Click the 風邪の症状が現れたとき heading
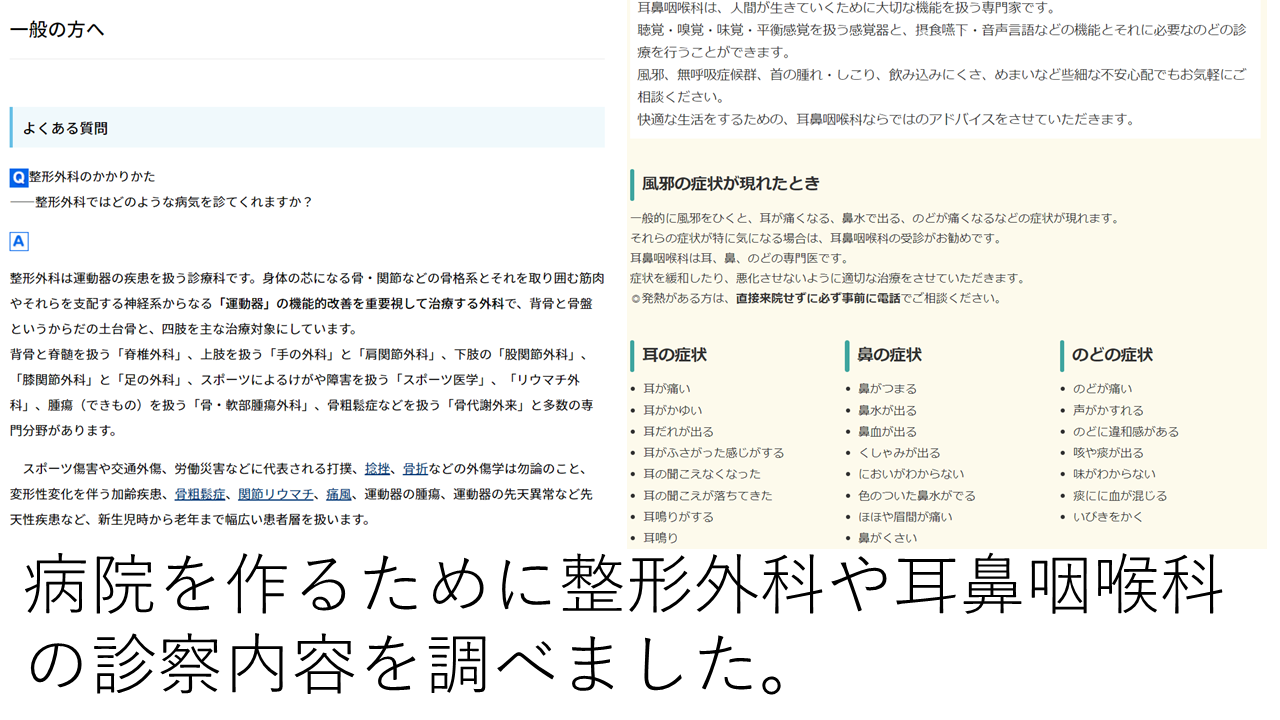Screen dimensions: 1280x720 731,184
